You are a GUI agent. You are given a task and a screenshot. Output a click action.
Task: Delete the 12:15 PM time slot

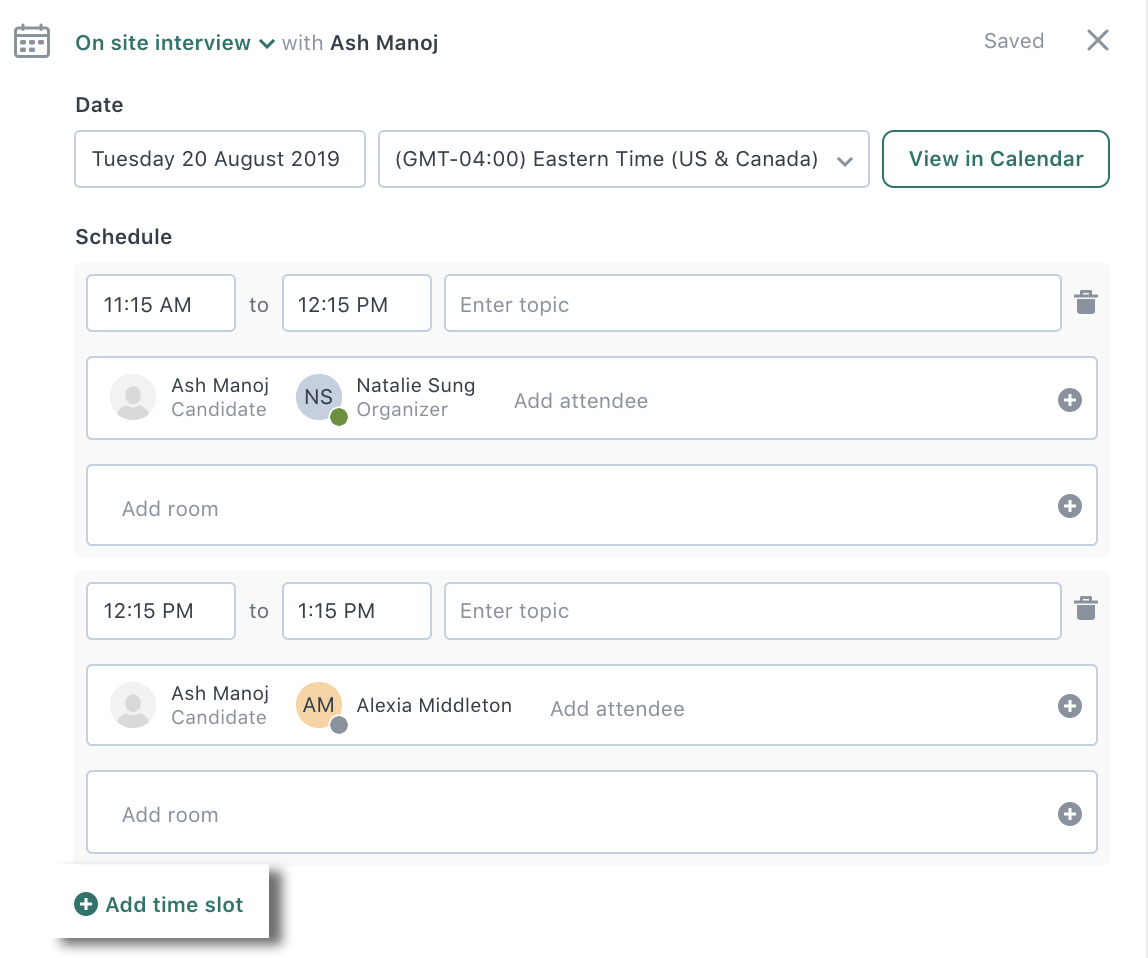(x=1086, y=609)
